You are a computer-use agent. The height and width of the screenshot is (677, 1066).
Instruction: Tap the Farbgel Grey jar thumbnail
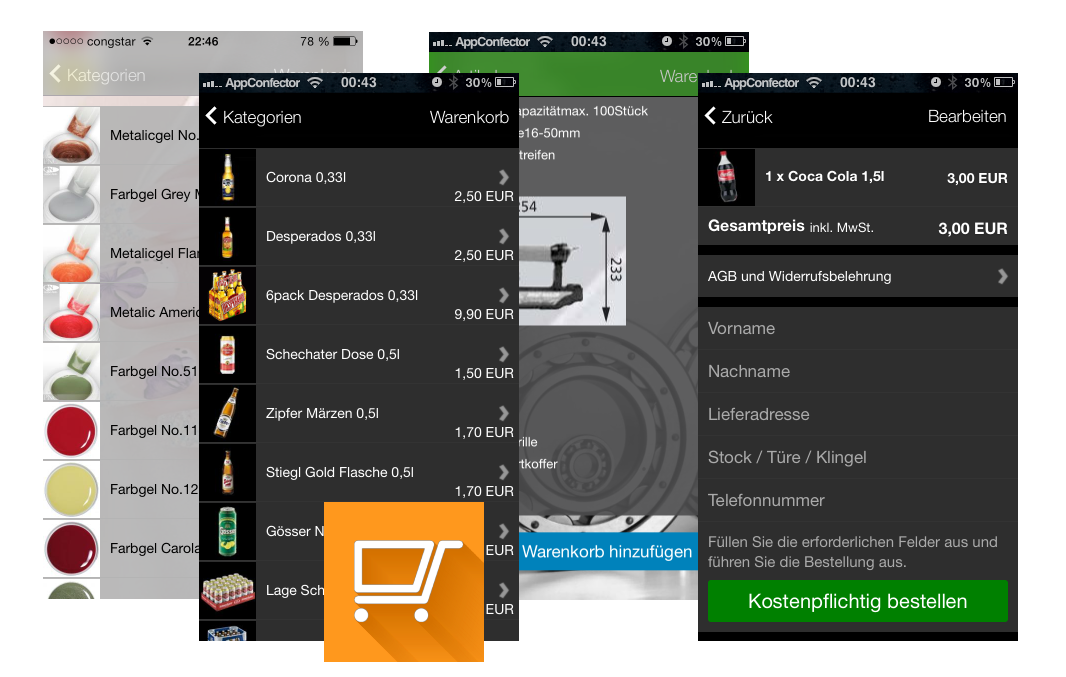click(x=71, y=194)
